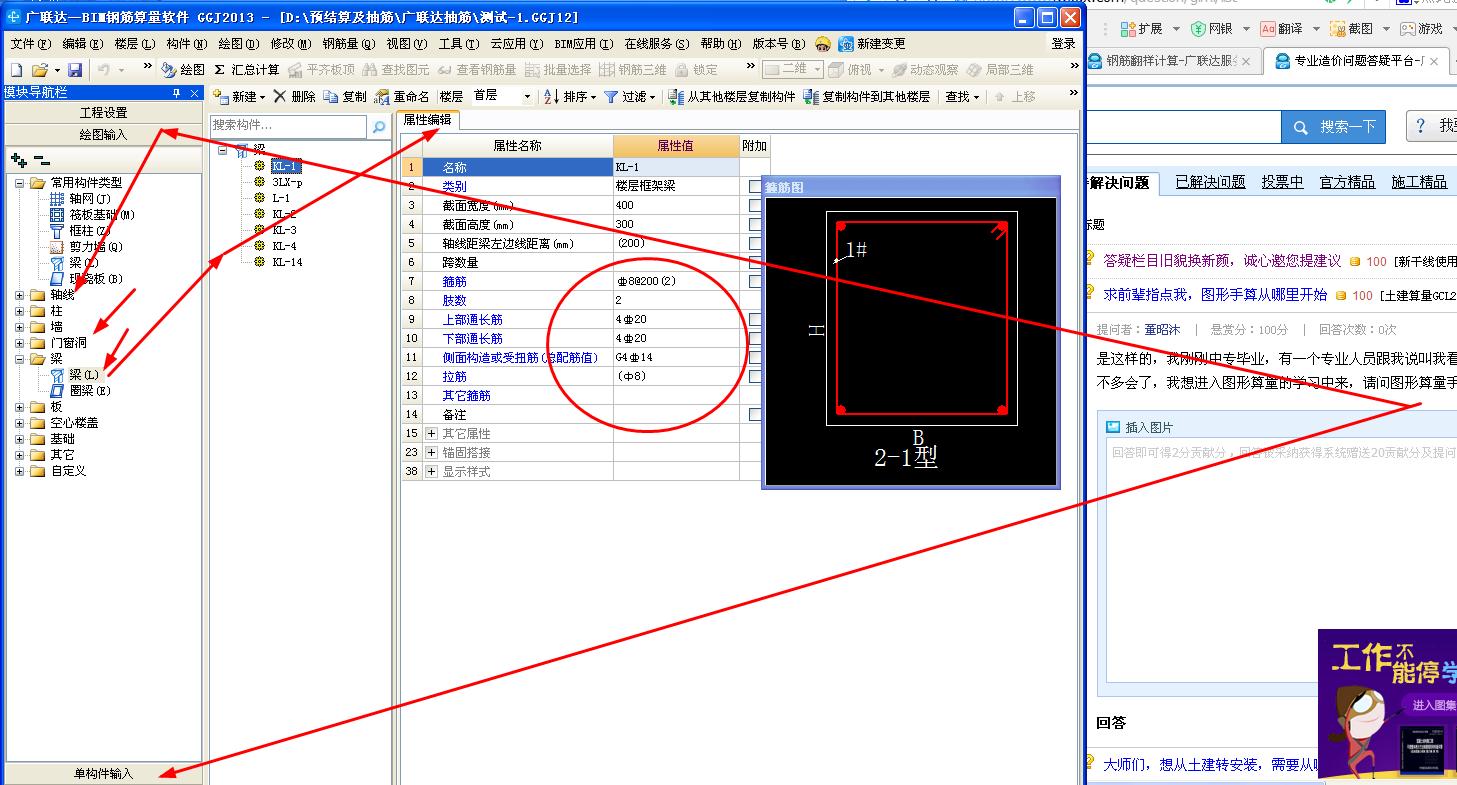Click browser 搜索一下 search button
1457x785 pixels.
(1334, 127)
